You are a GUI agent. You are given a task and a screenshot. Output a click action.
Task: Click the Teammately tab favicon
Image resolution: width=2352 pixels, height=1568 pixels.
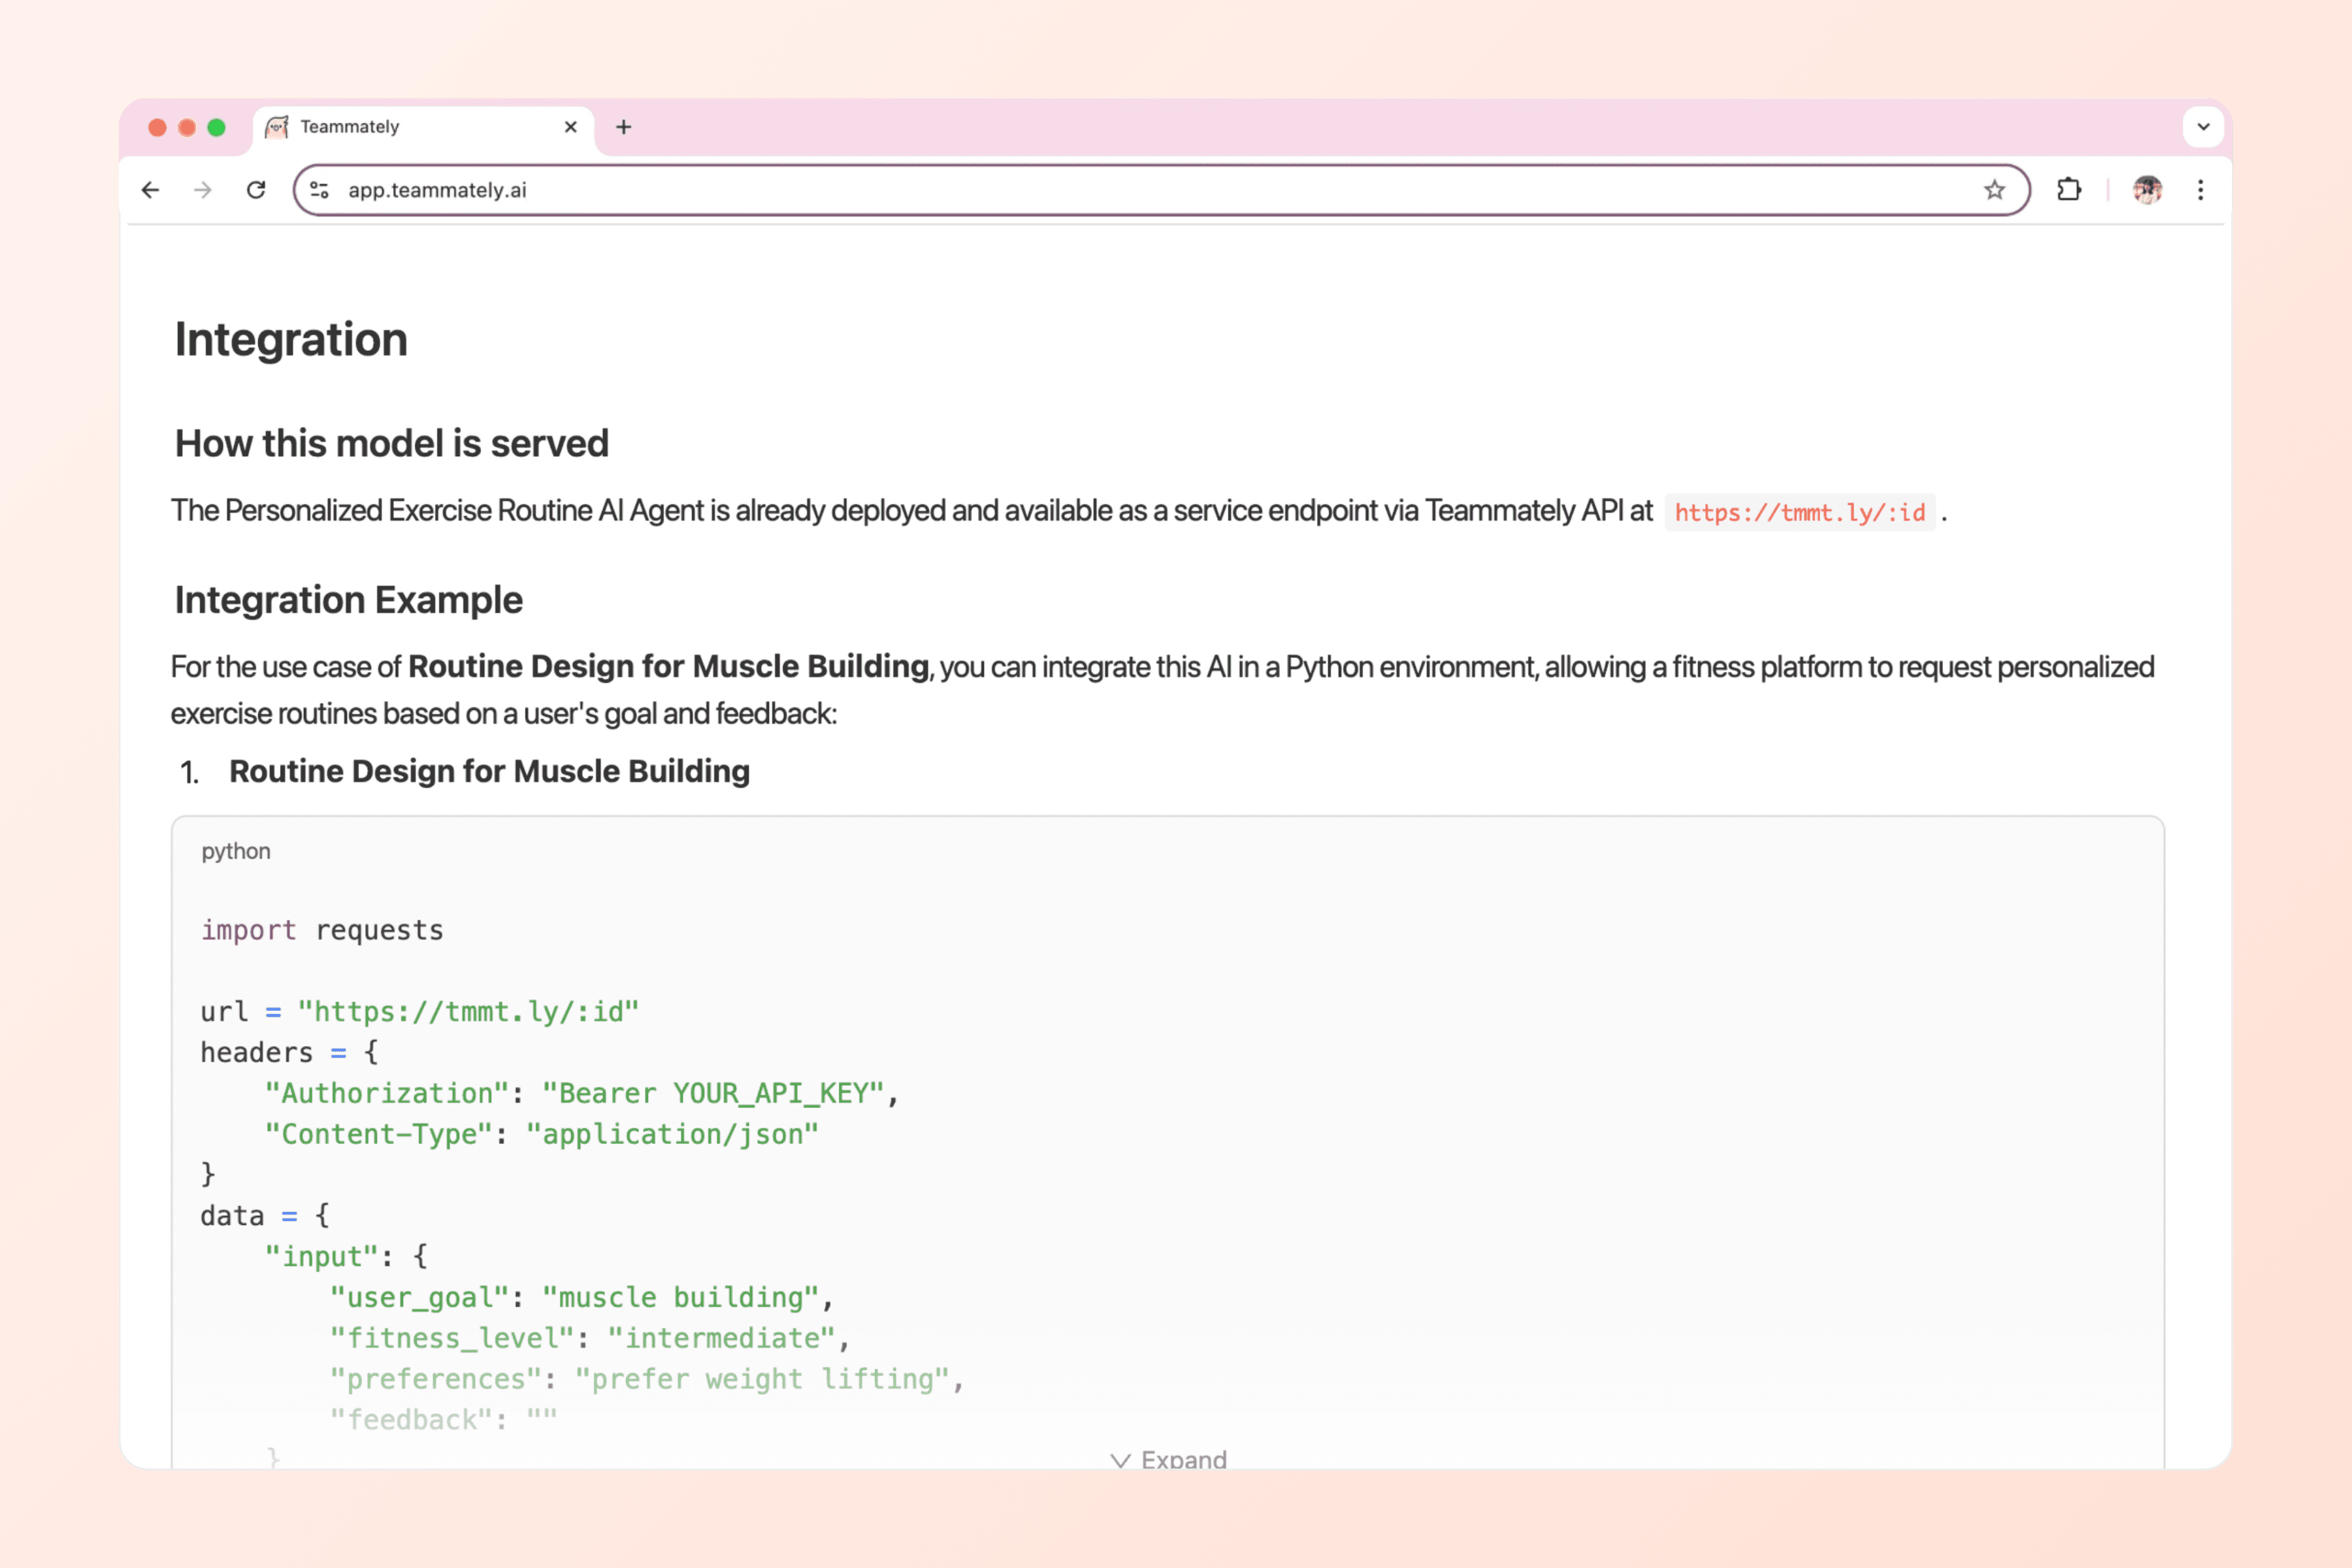tap(277, 127)
